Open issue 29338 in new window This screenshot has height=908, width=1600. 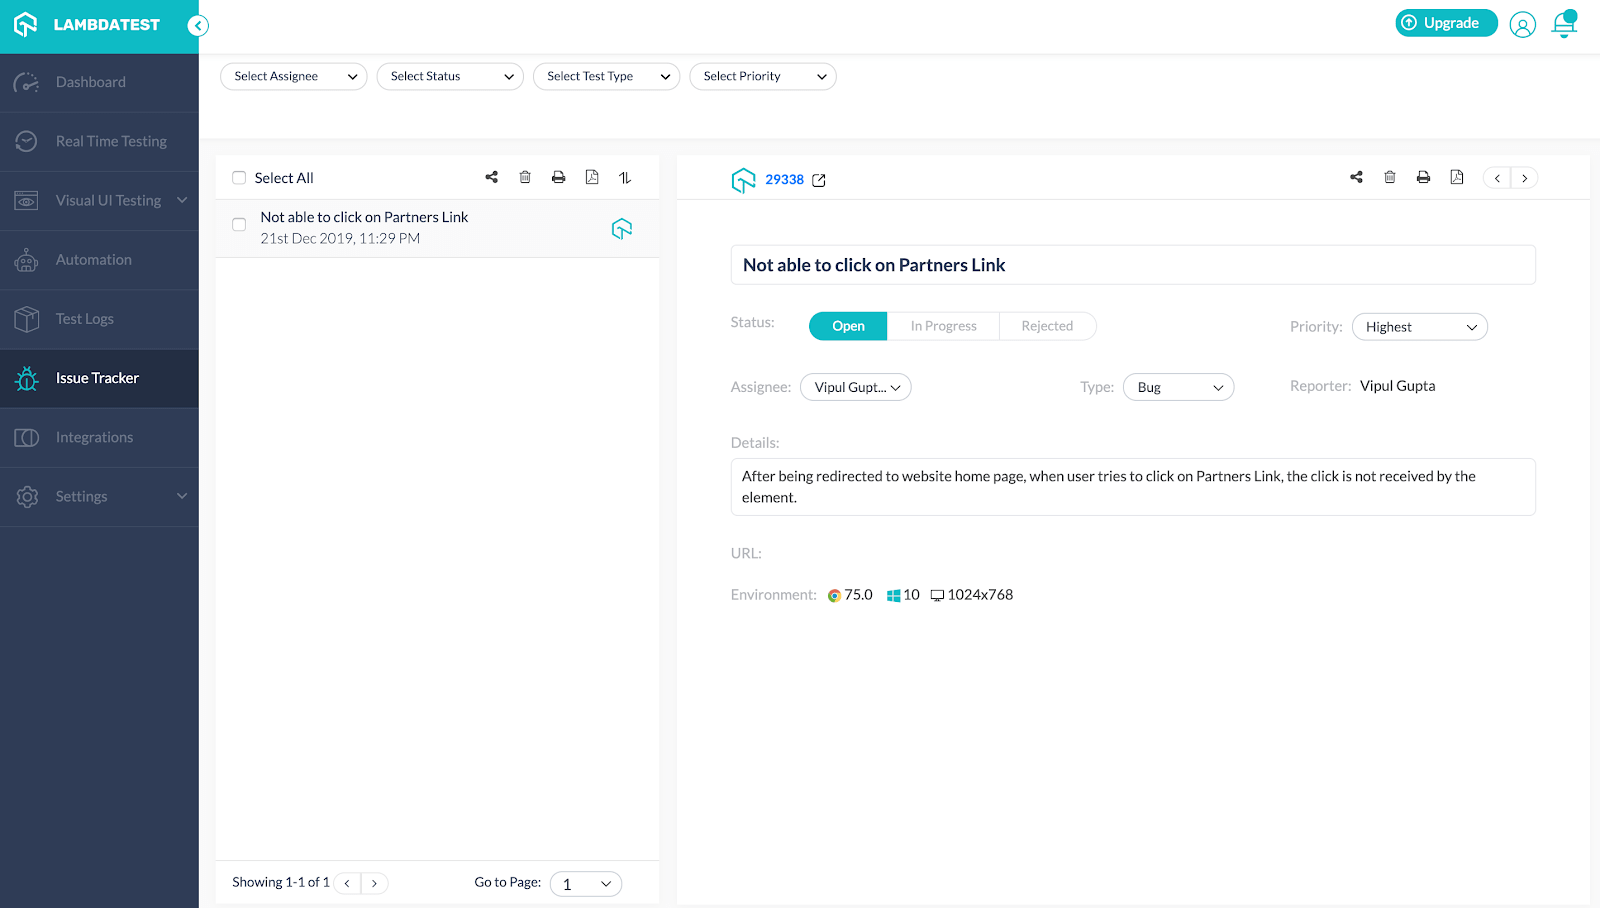(x=820, y=180)
